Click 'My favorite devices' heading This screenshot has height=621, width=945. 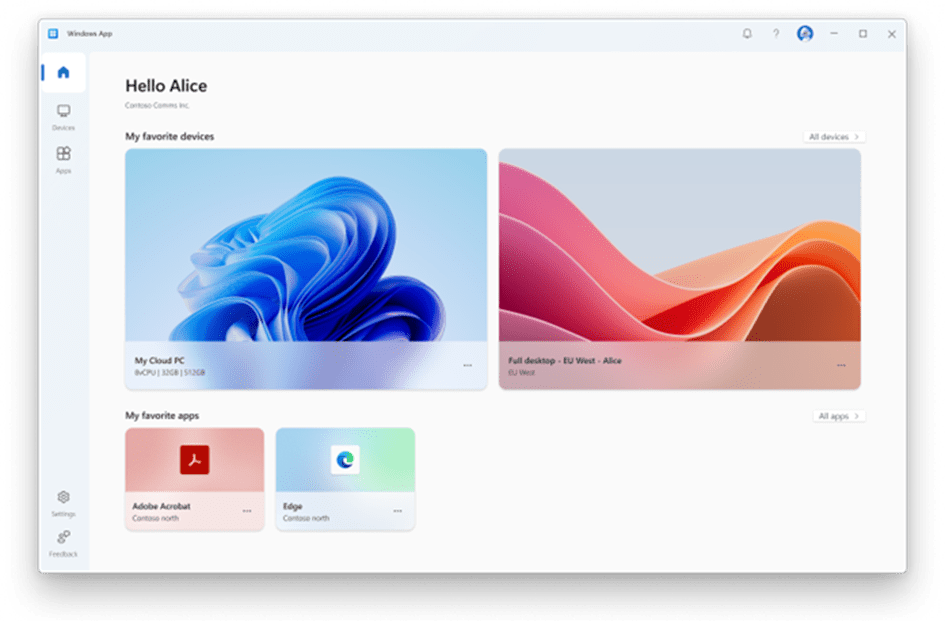click(x=170, y=137)
